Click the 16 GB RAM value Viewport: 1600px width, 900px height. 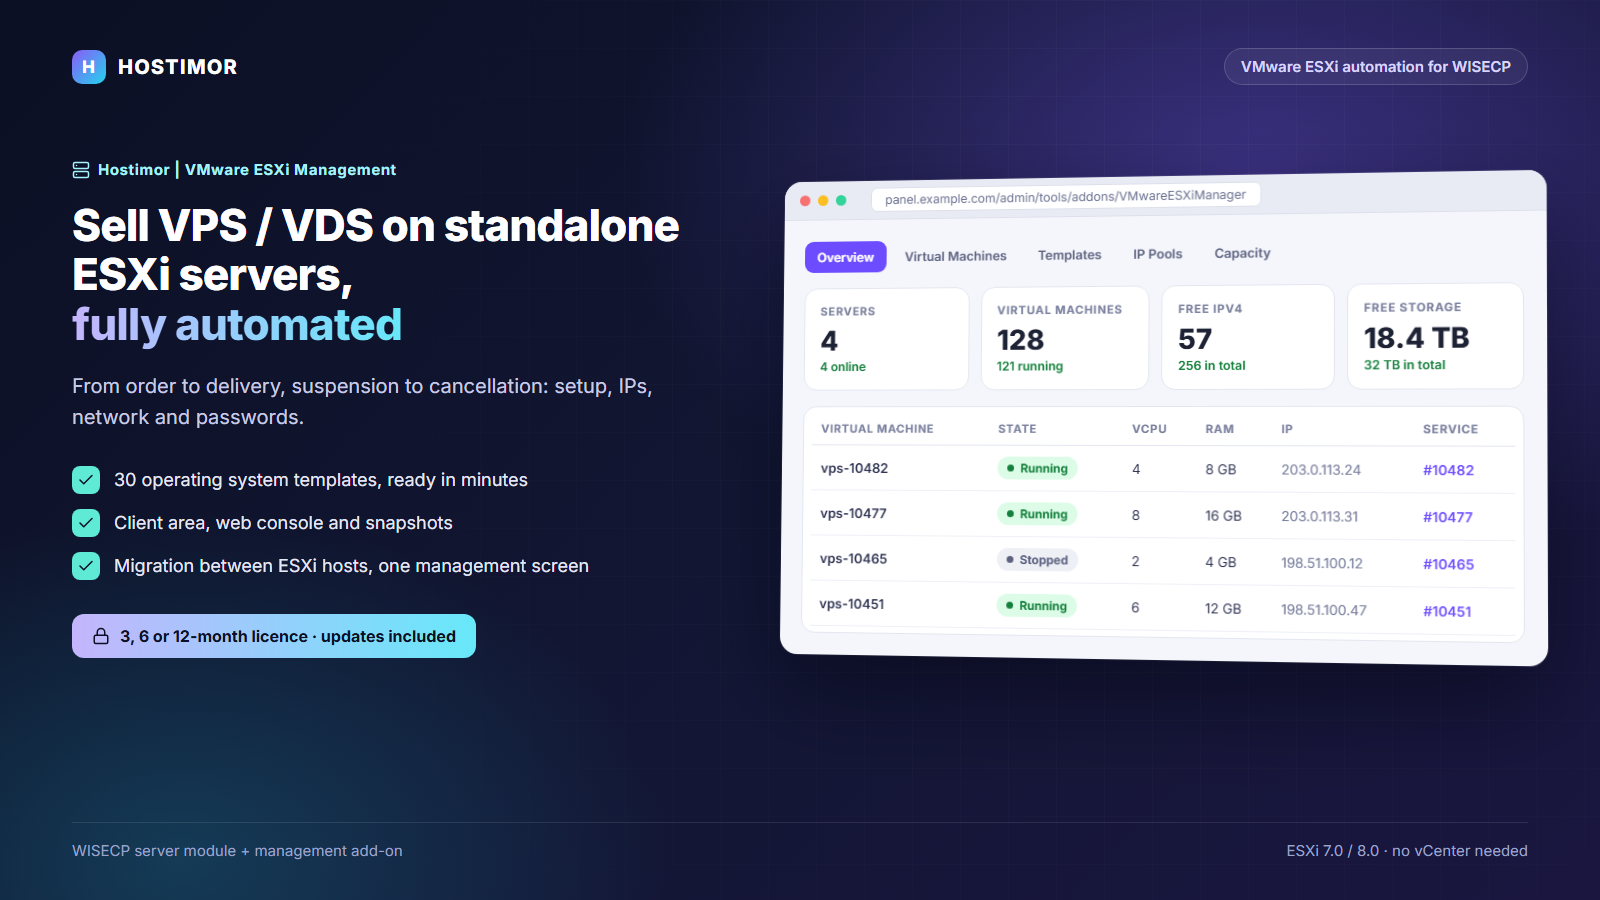[1223, 516]
